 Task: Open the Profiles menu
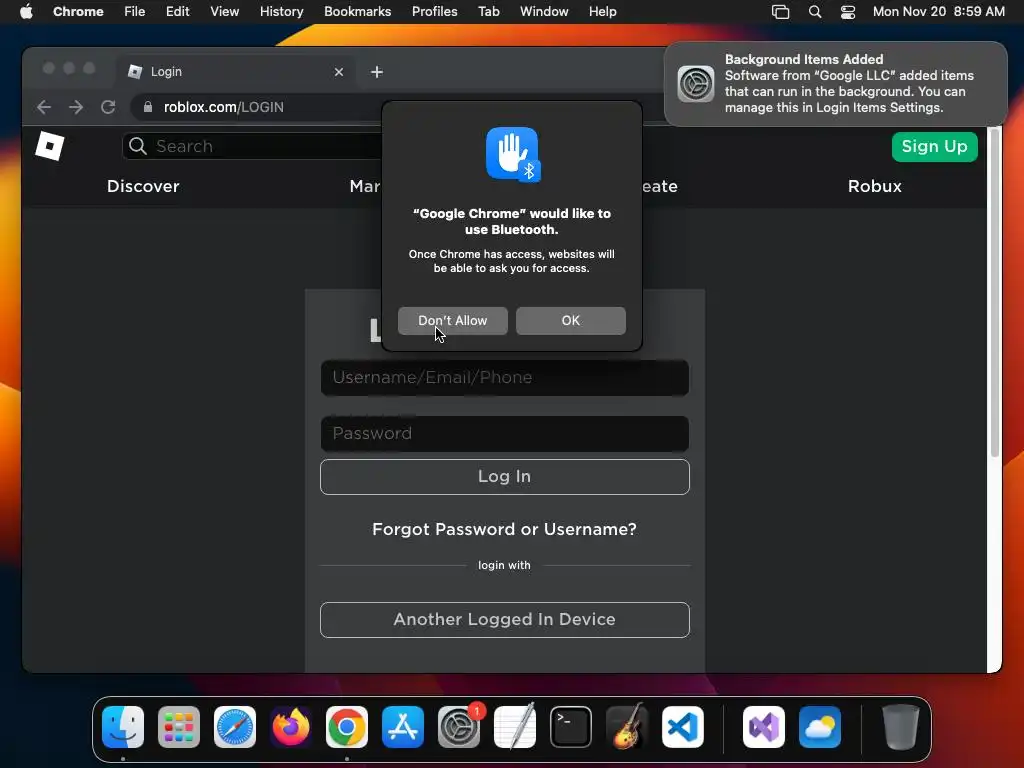(434, 12)
